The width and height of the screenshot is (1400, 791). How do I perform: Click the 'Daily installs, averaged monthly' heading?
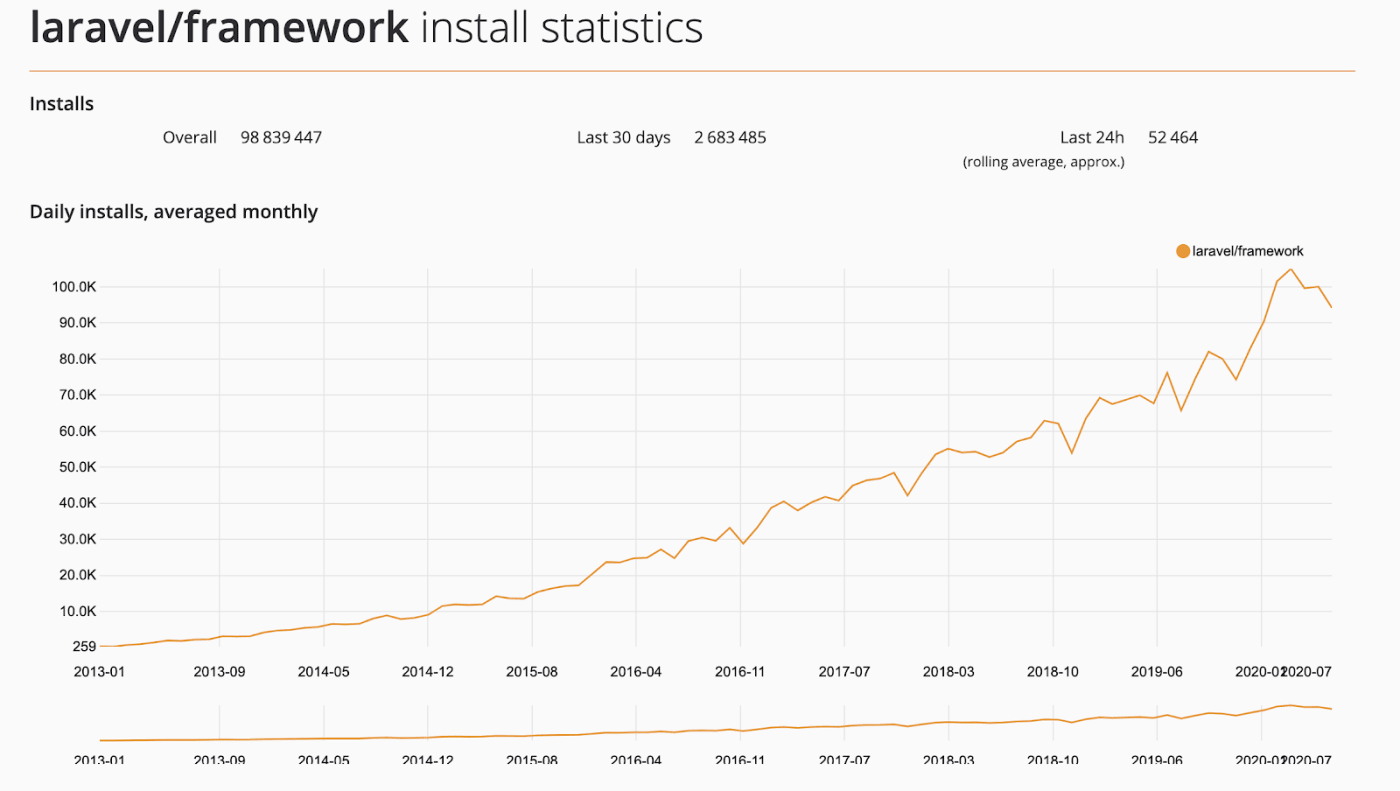tap(174, 211)
